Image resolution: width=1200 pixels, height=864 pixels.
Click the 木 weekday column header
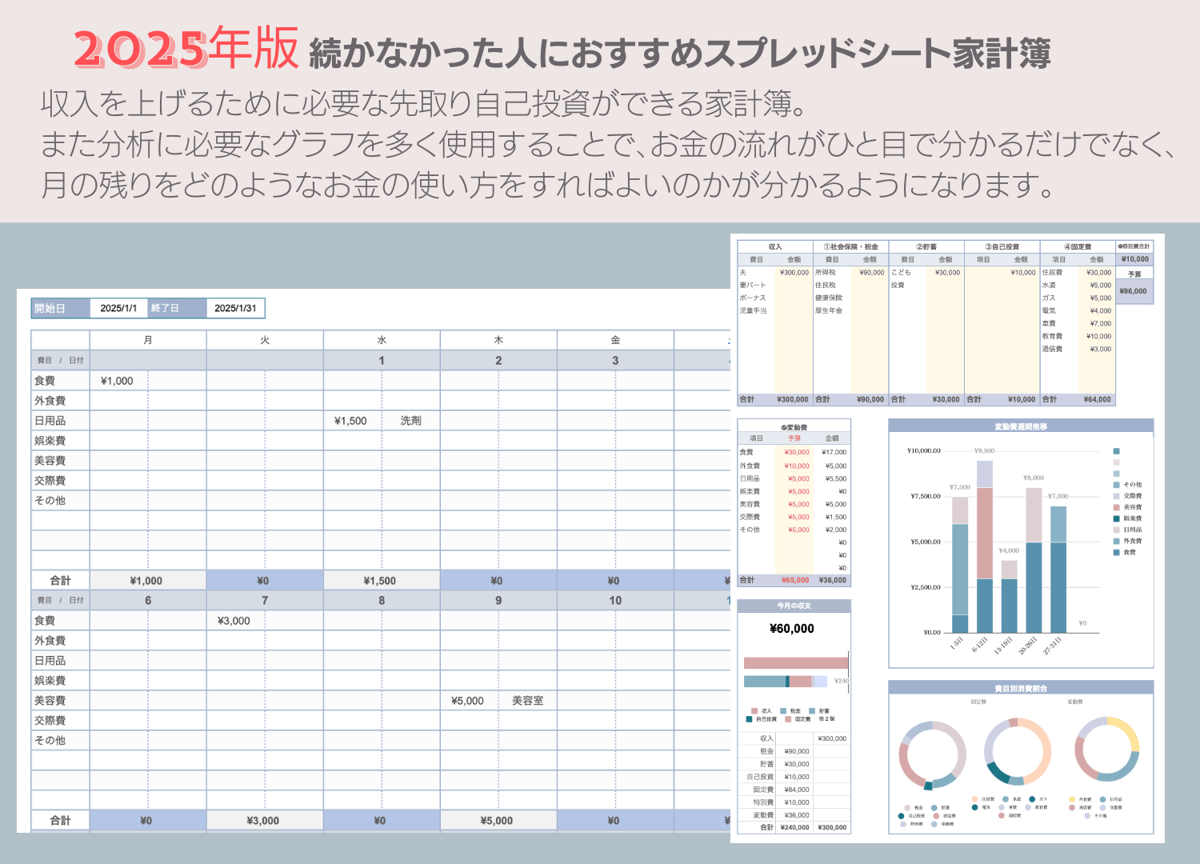(x=498, y=340)
